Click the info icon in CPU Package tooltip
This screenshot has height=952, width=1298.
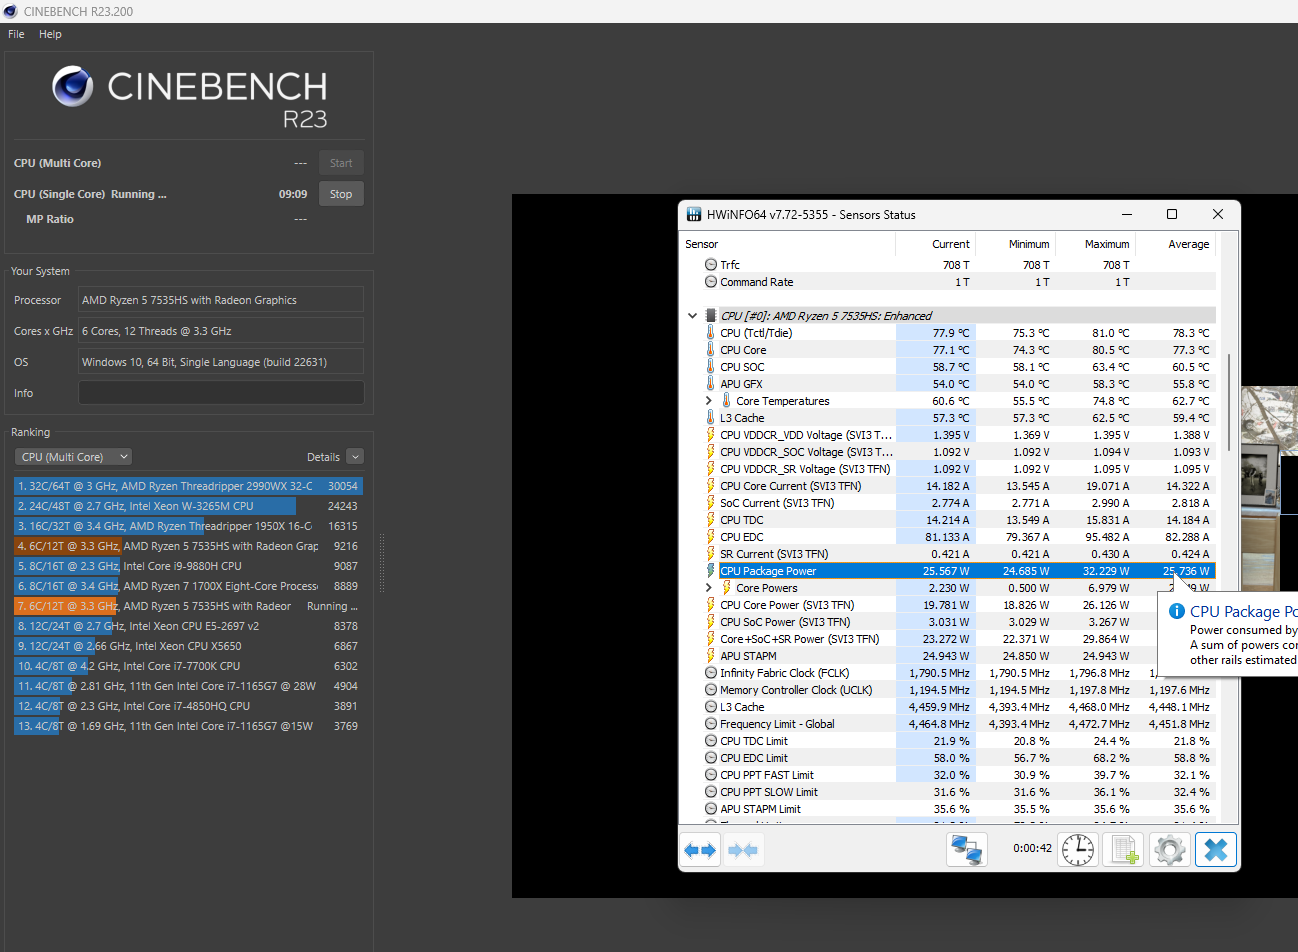[1177, 611]
